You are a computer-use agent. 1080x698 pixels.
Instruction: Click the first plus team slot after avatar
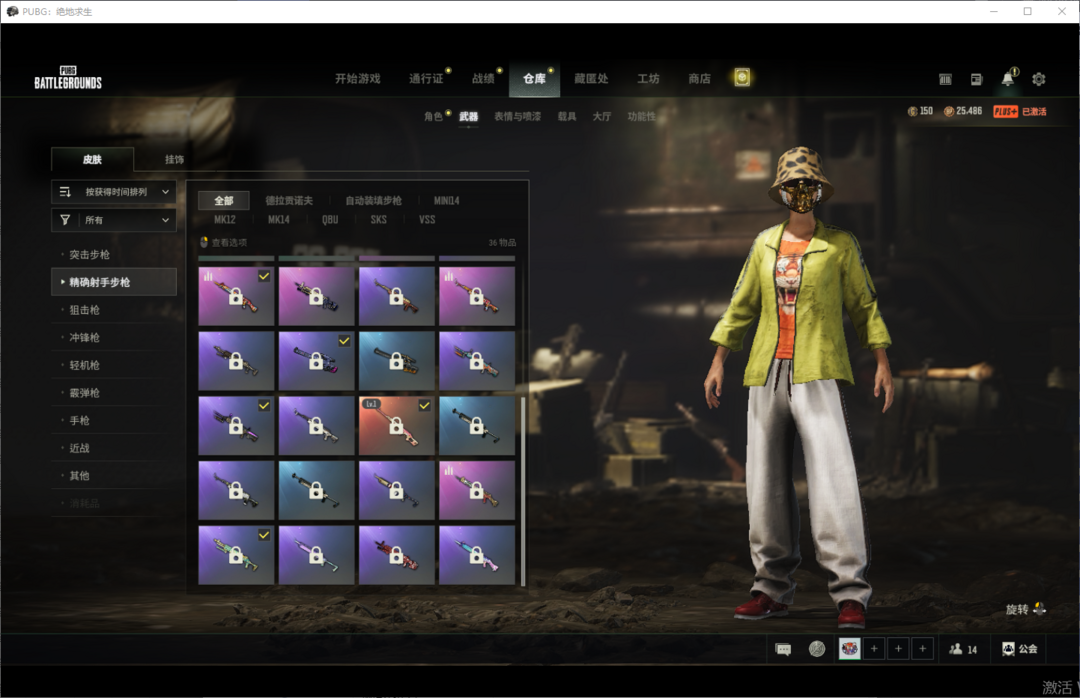[x=874, y=648]
